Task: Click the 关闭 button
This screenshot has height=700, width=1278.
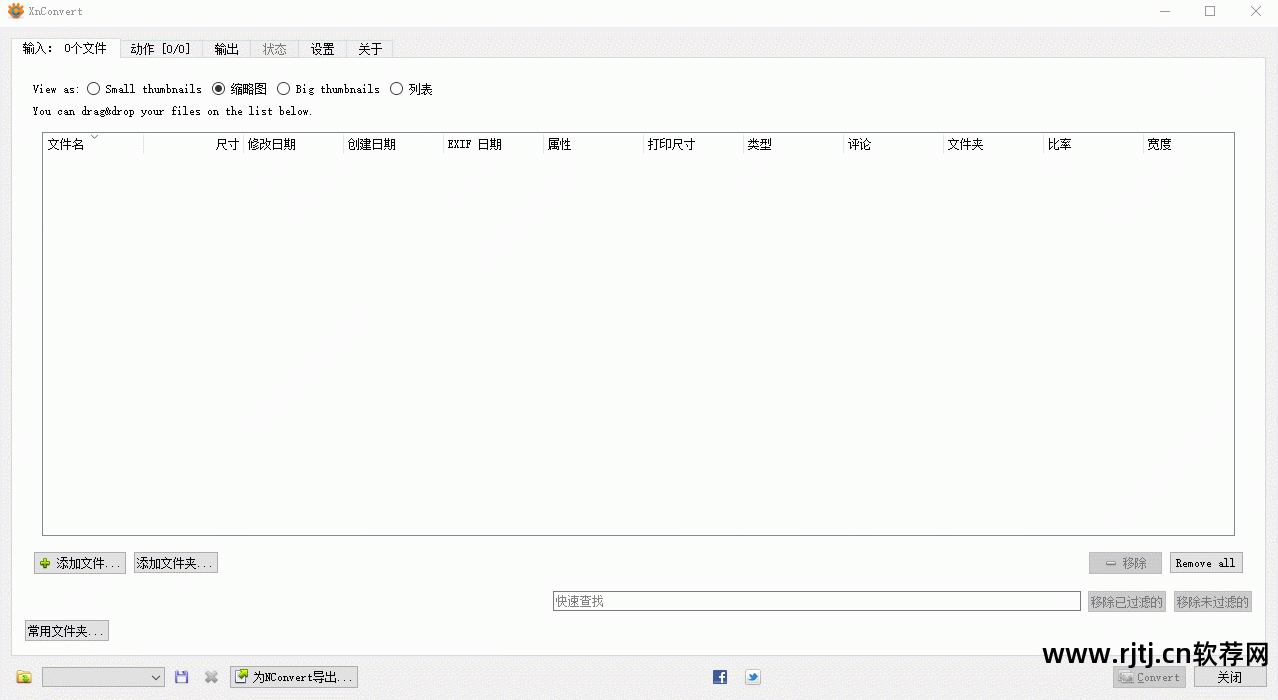Action: pyautogui.click(x=1230, y=677)
